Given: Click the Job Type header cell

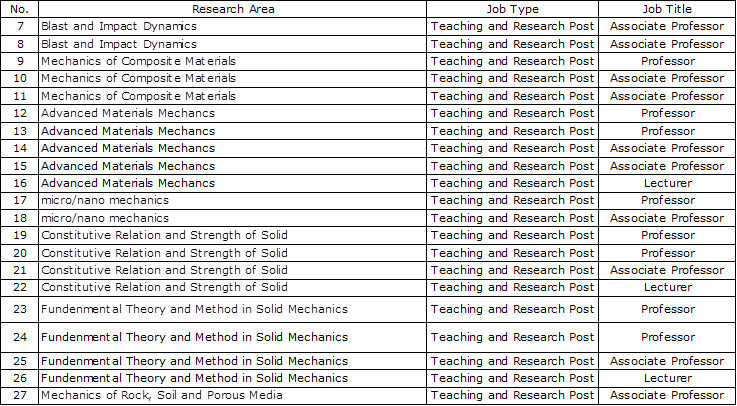Looking at the screenshot, I should [512, 9].
